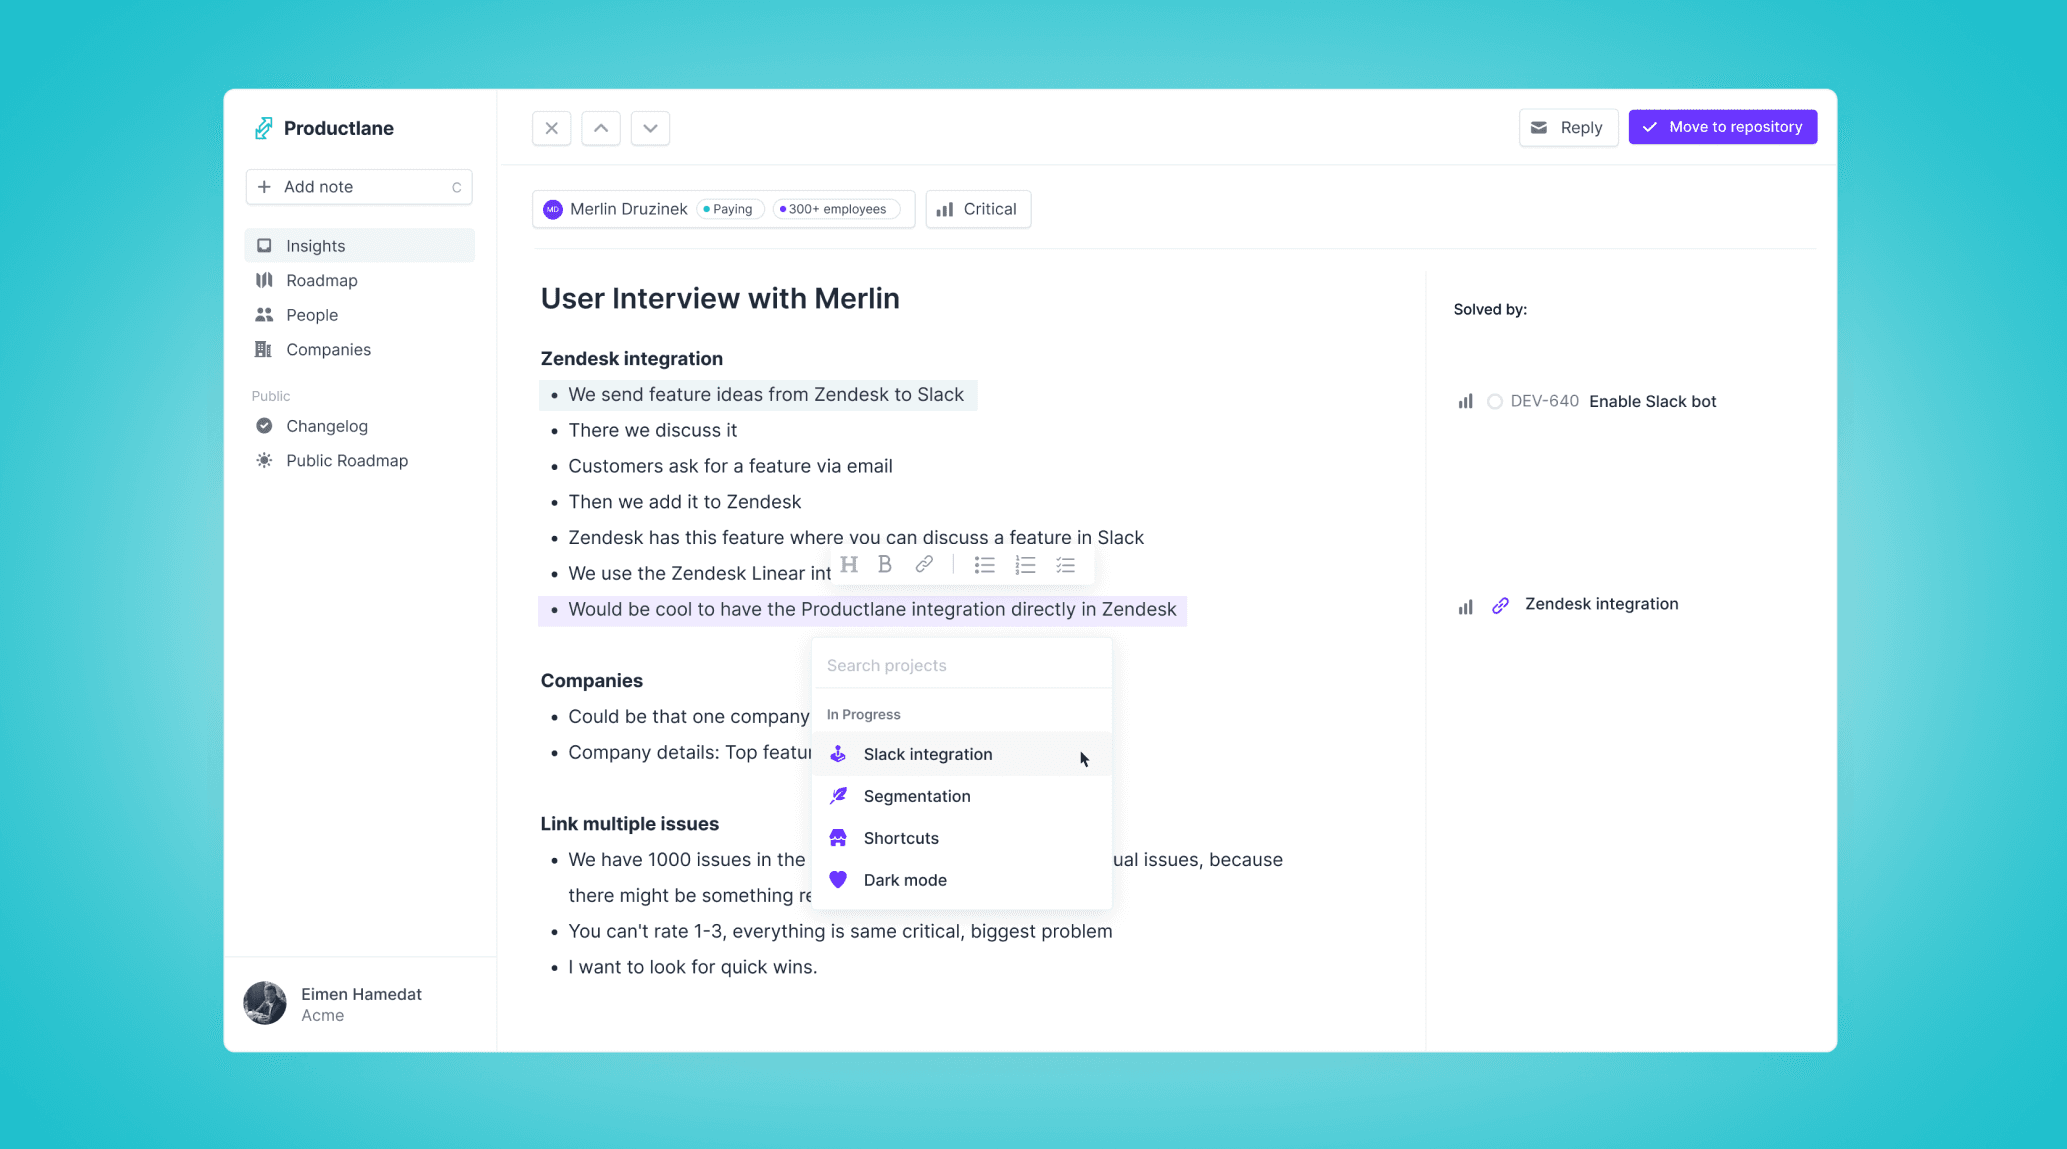The width and height of the screenshot is (2067, 1149).
Task: Click the Link multiple issues heading
Action: 629,824
